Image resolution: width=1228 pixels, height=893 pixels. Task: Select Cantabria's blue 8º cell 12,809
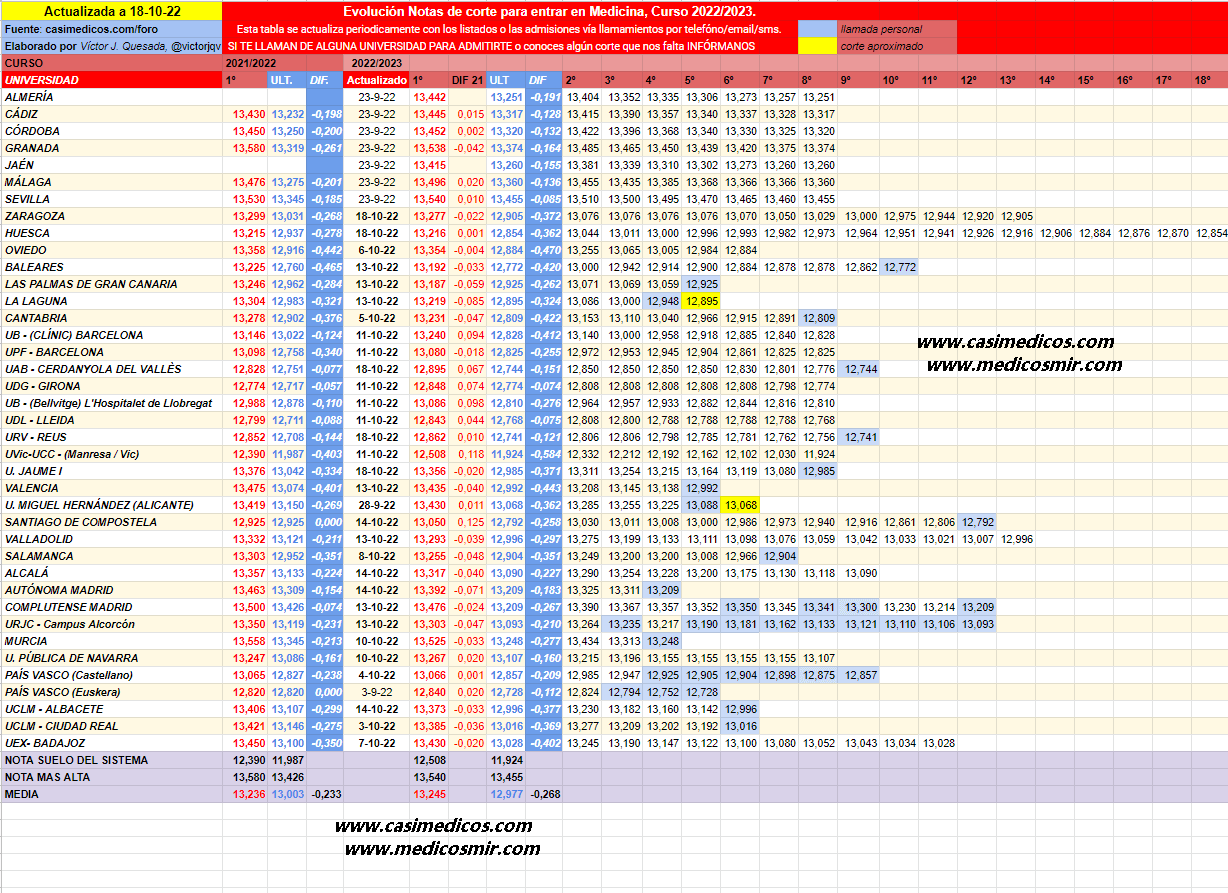click(x=819, y=318)
